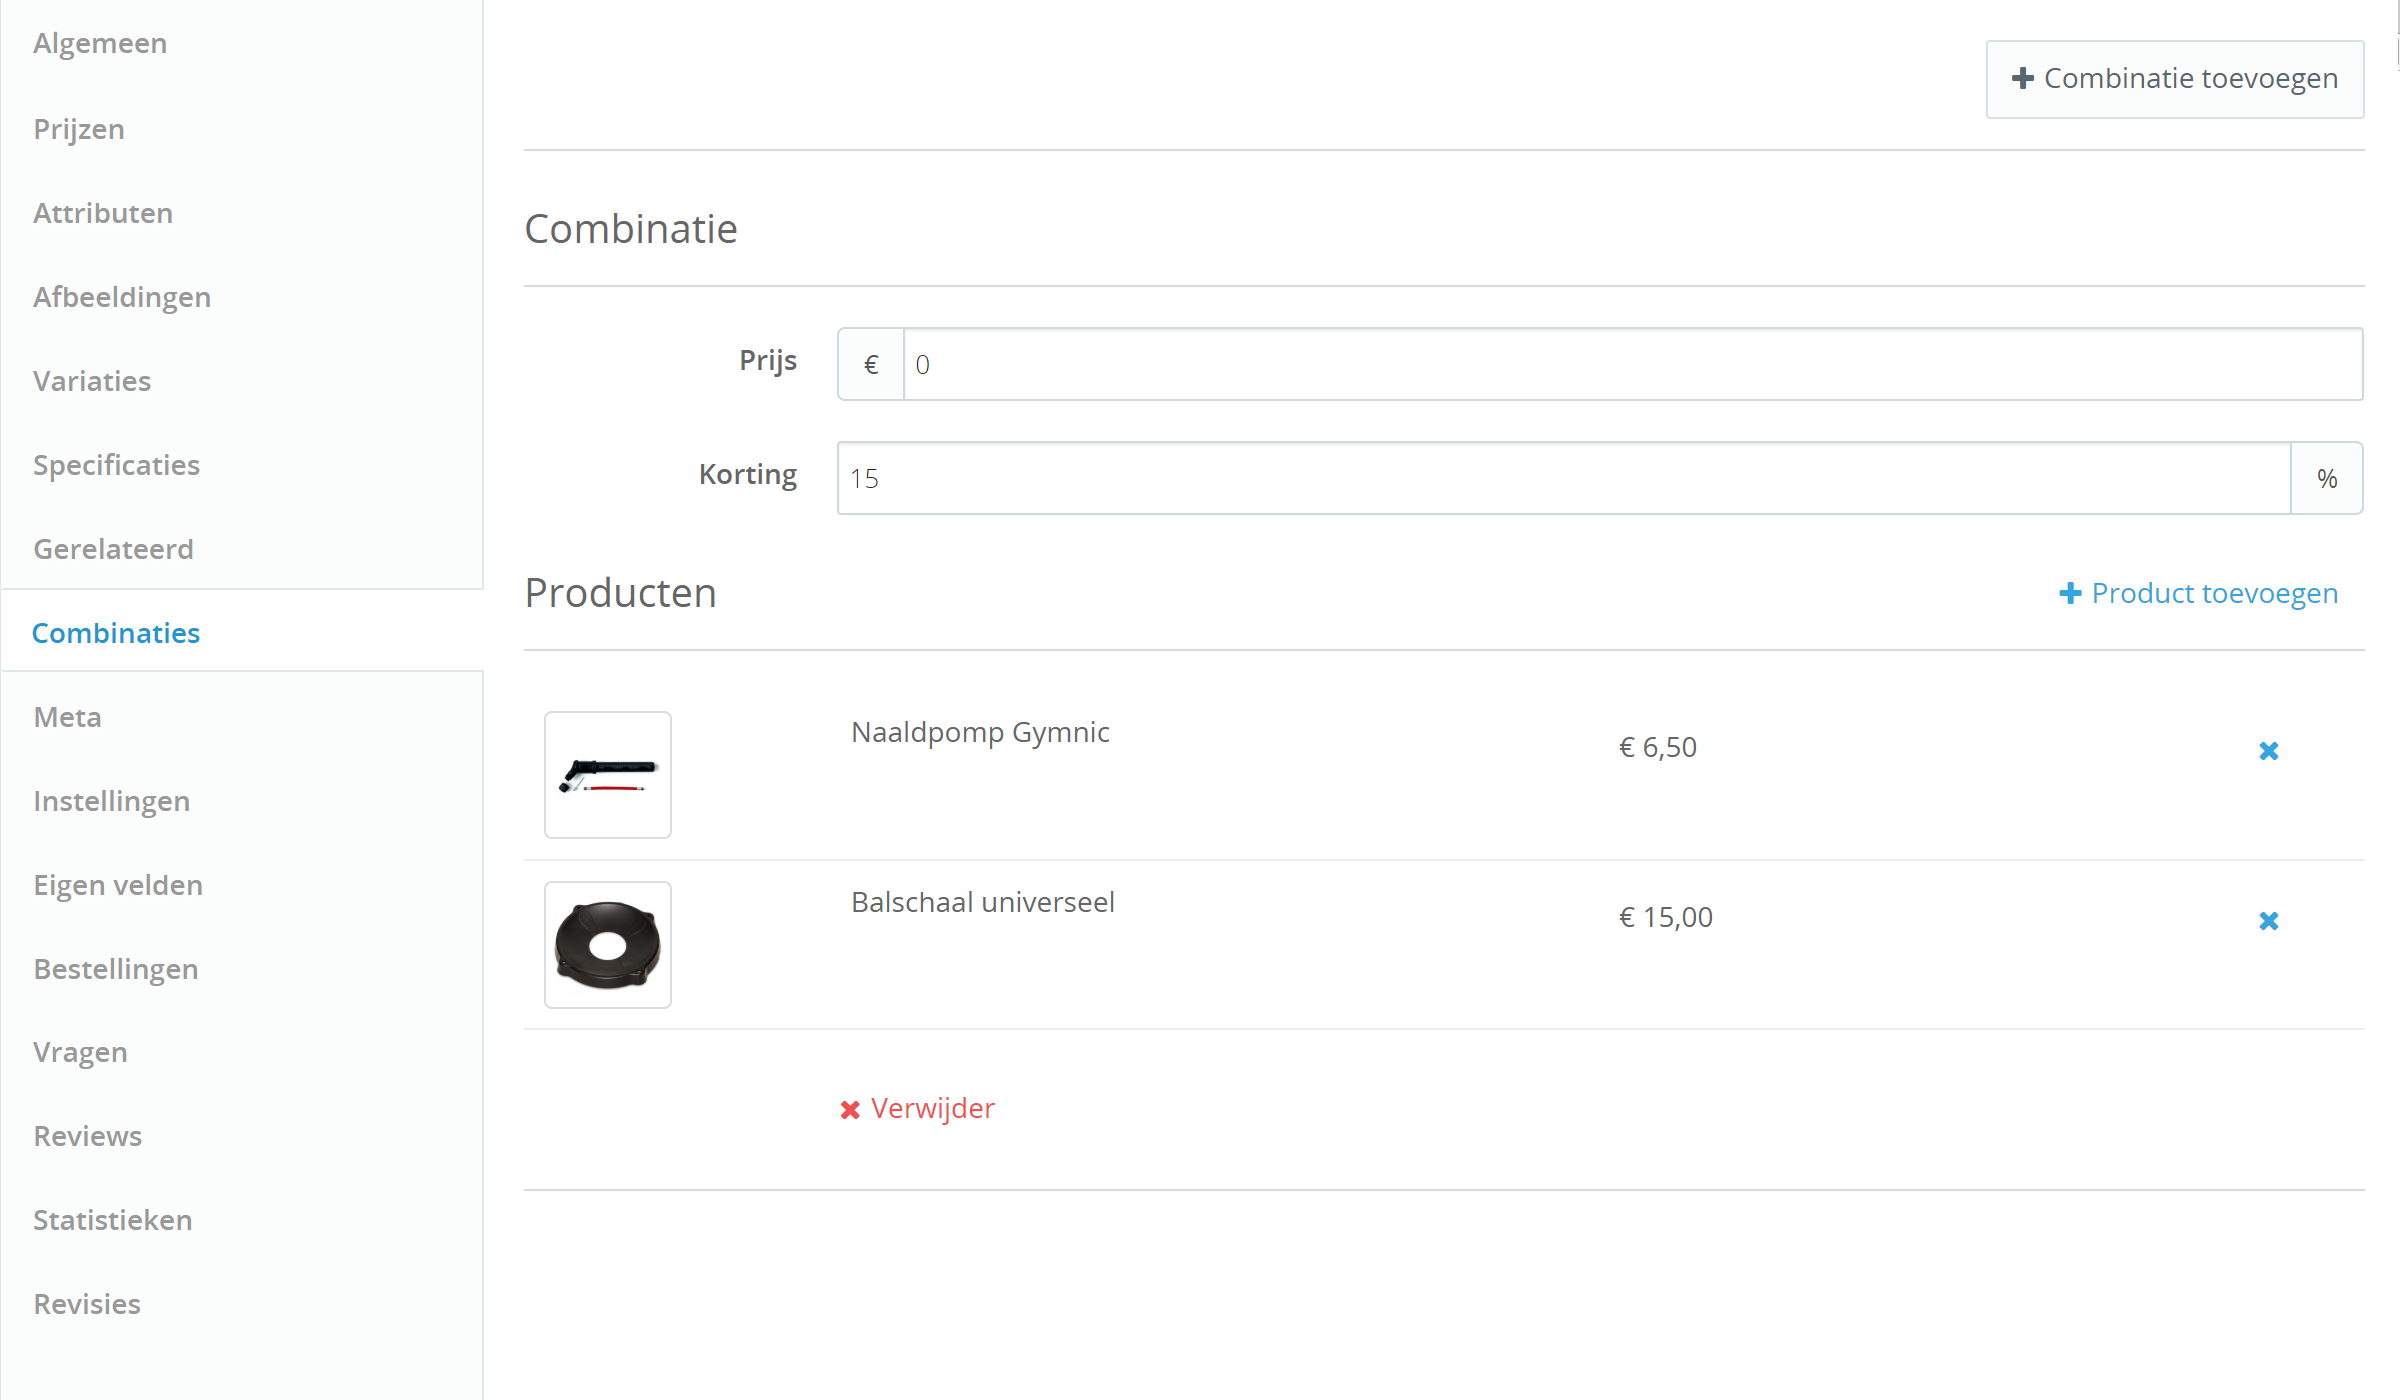Click the plus icon in Combinatie toevoegen
Image resolution: width=2400 pixels, height=1400 pixels.
tap(2023, 78)
